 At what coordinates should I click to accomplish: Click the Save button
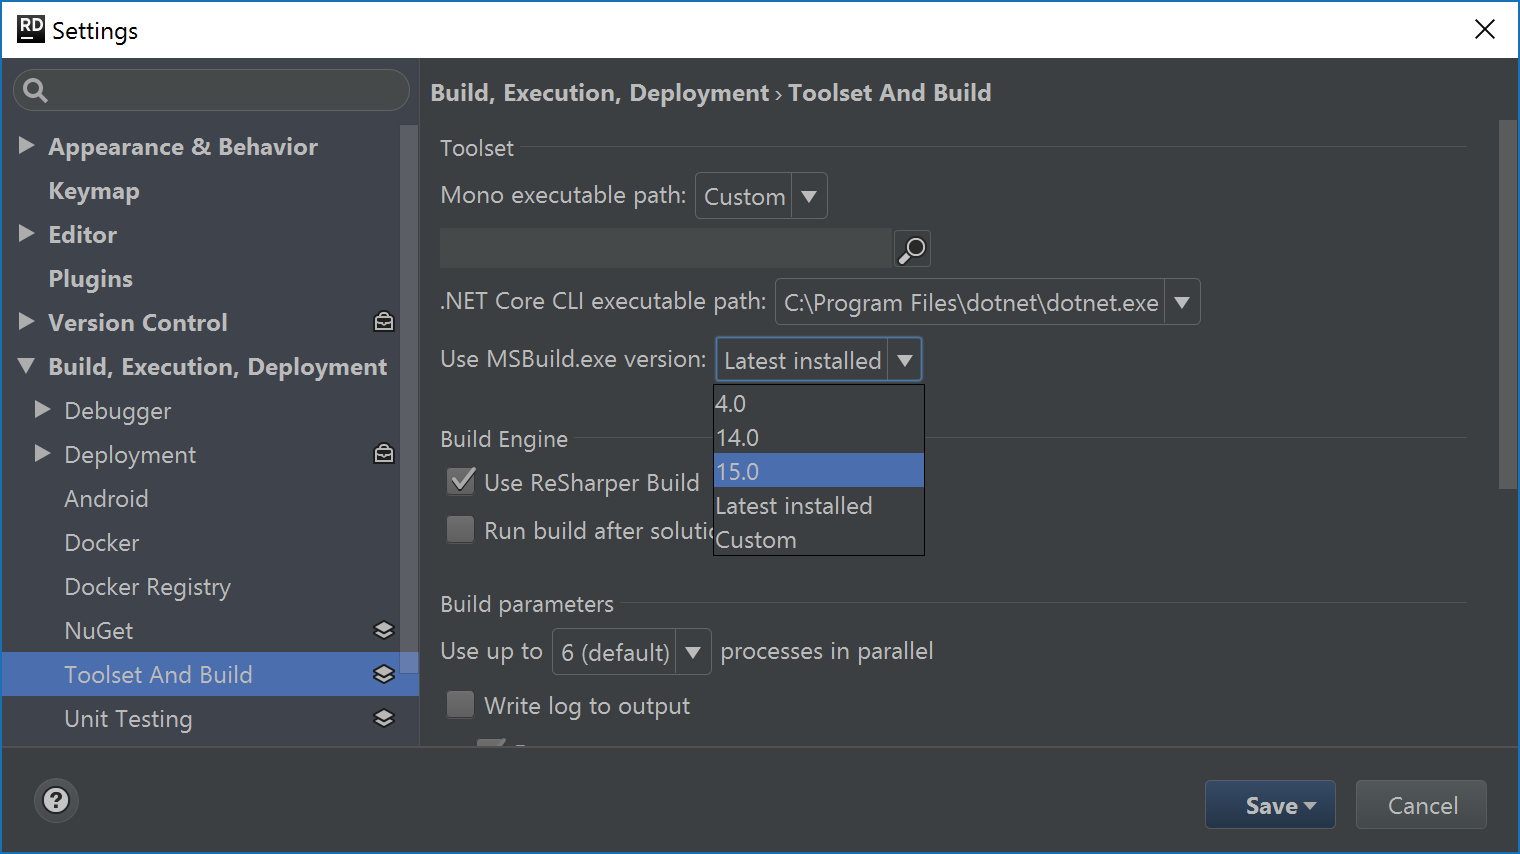click(x=1270, y=805)
